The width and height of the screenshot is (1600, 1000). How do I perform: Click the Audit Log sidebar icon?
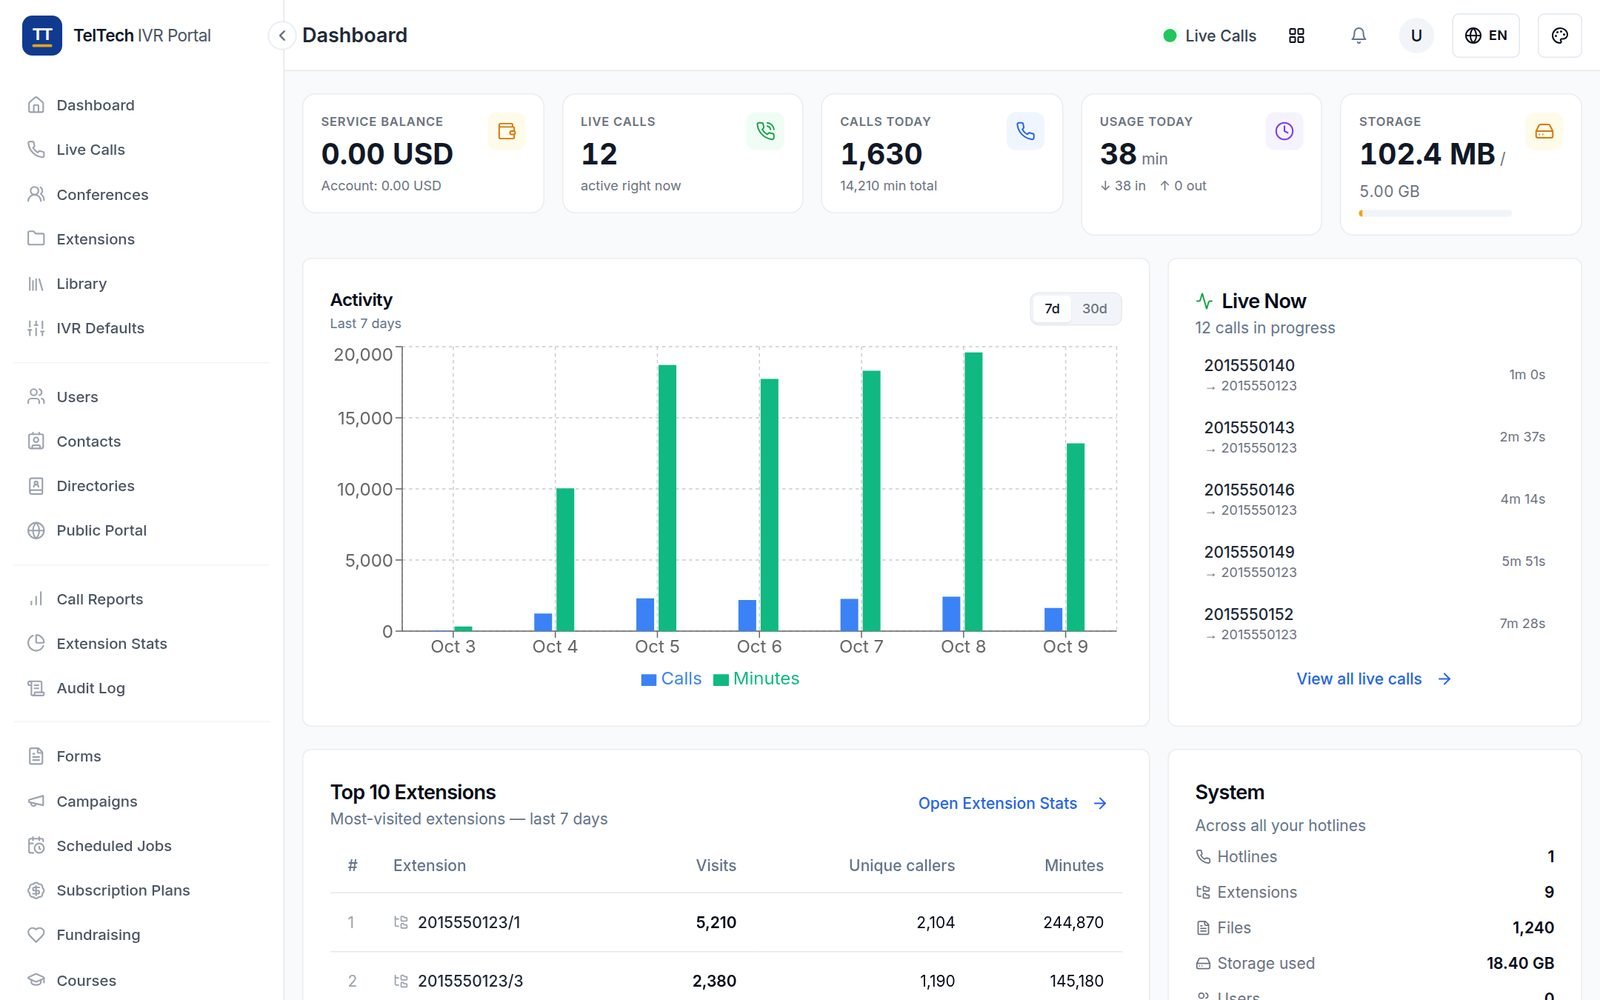pyautogui.click(x=36, y=688)
